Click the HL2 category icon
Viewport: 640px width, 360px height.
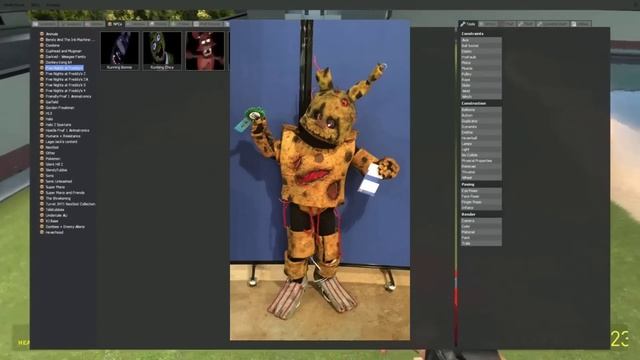[42, 113]
